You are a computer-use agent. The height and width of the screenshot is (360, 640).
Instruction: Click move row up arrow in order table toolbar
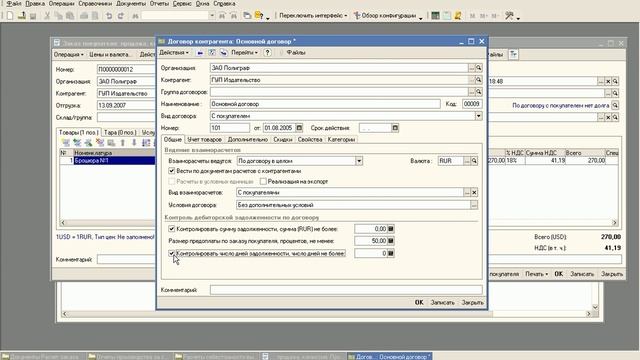tap(122, 143)
